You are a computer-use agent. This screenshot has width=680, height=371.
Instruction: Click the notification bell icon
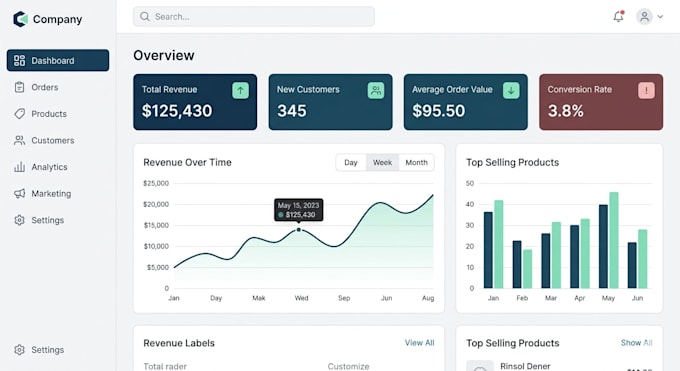[618, 16]
